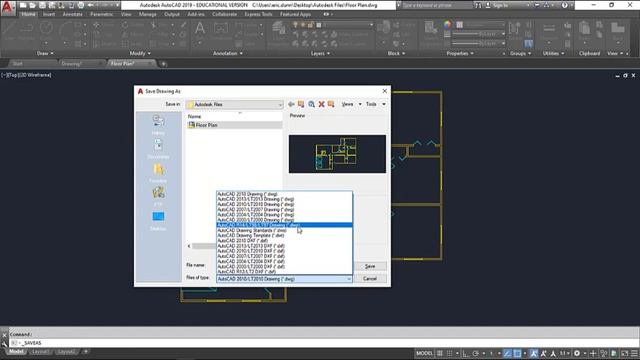Toggle snap mode in the status bar
Screen dimensions: 640x360
point(449,353)
